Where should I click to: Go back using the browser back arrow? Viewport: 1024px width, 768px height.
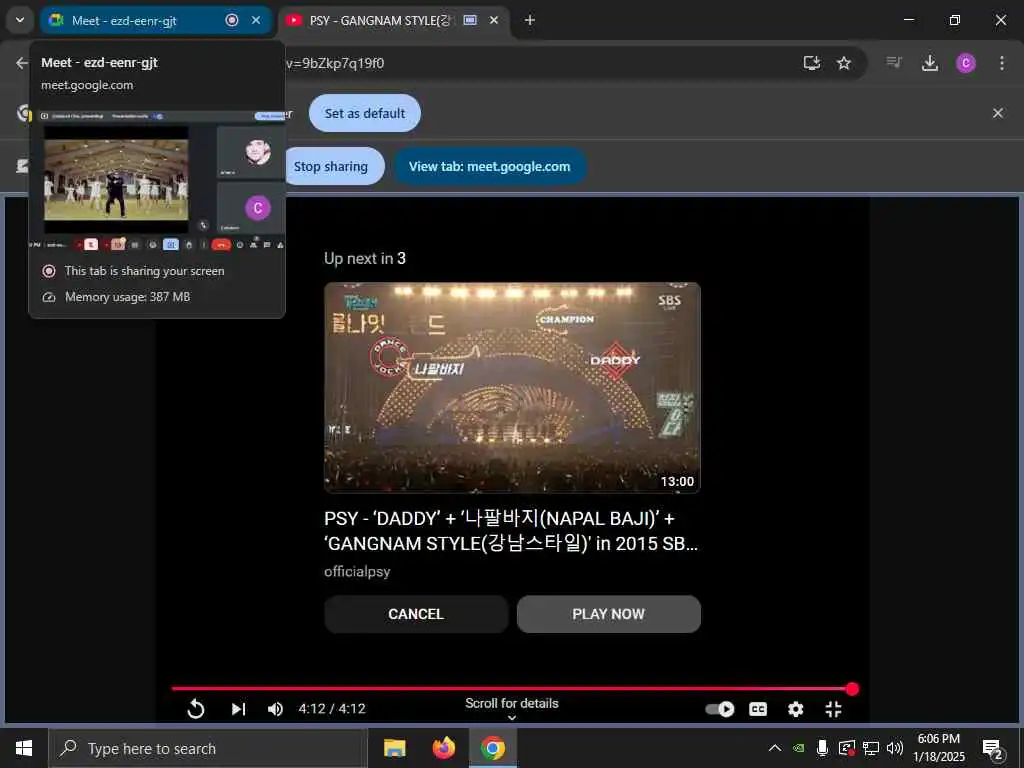click(x=22, y=63)
